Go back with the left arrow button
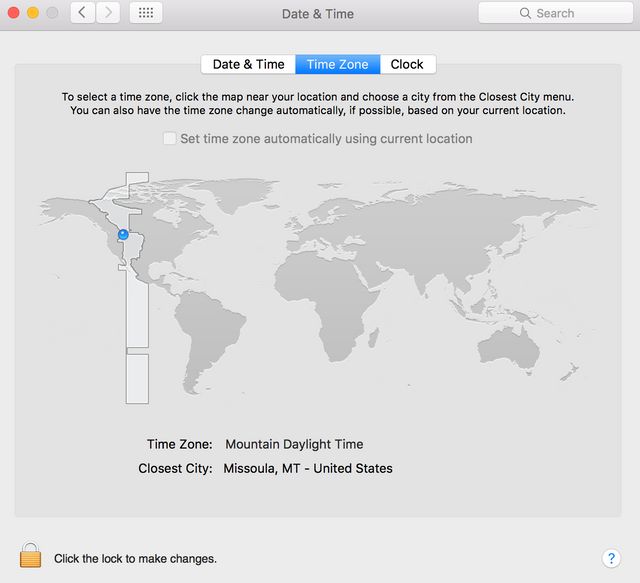This screenshot has height=583, width=640. click(x=83, y=13)
